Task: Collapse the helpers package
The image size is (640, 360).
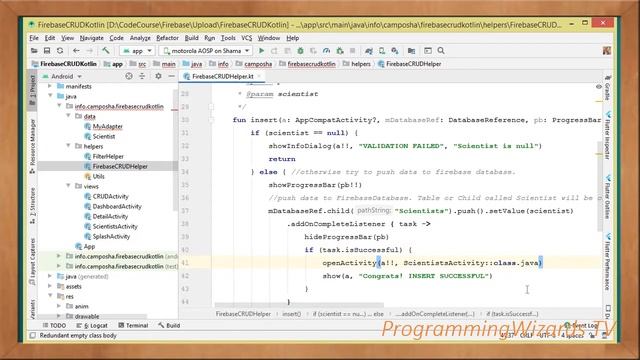Action: pos(68,146)
